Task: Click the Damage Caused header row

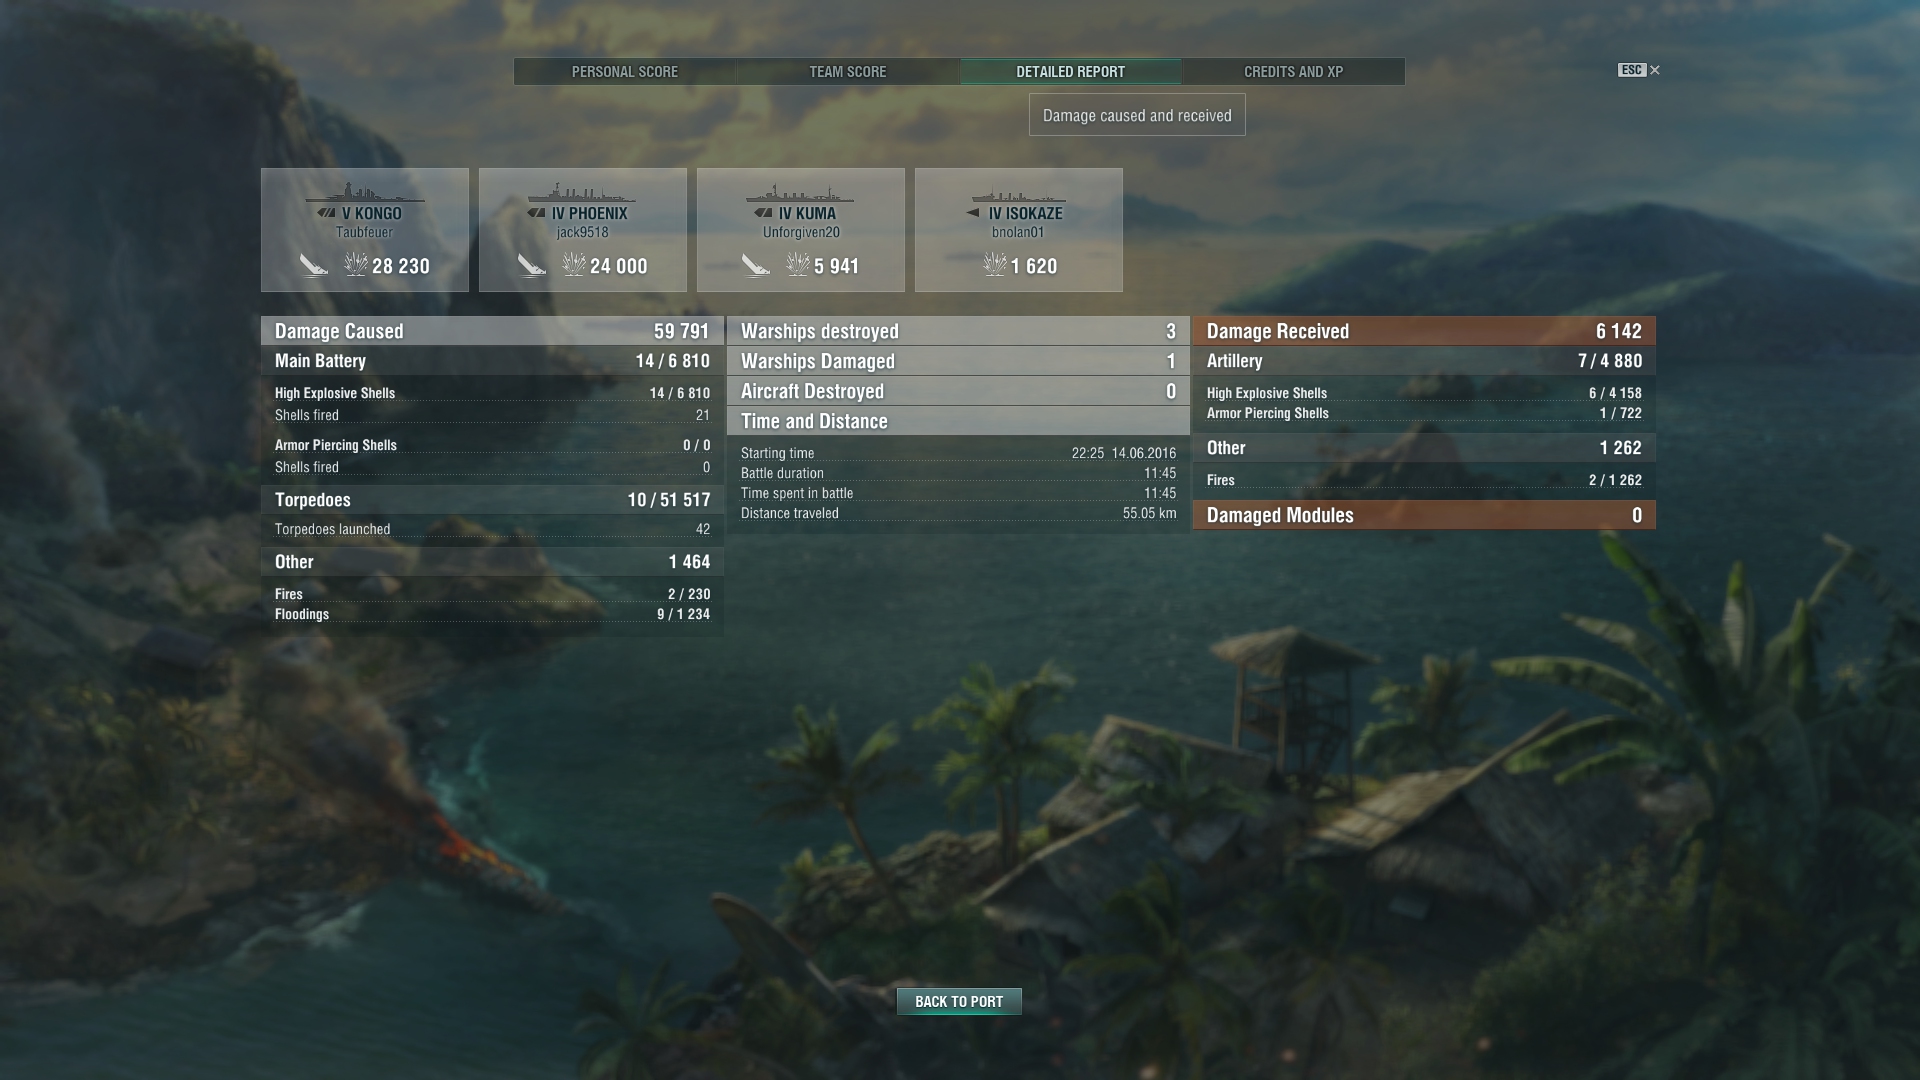Action: (492, 331)
